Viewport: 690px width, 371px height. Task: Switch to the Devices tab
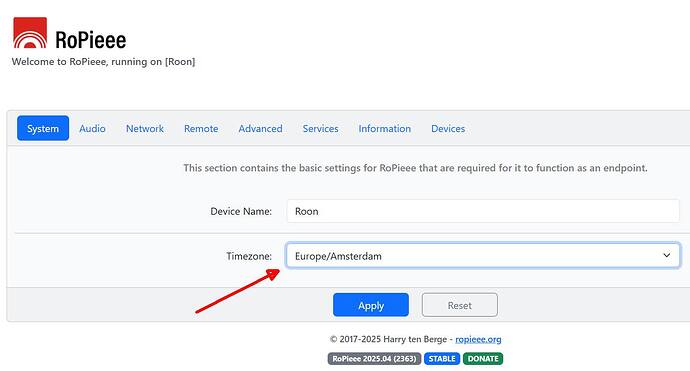(448, 129)
